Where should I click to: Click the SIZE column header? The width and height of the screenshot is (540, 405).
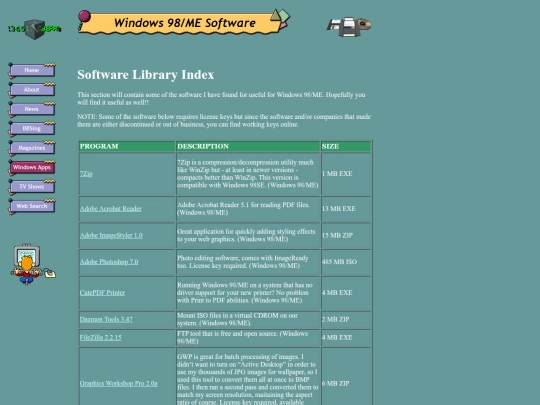pos(346,146)
